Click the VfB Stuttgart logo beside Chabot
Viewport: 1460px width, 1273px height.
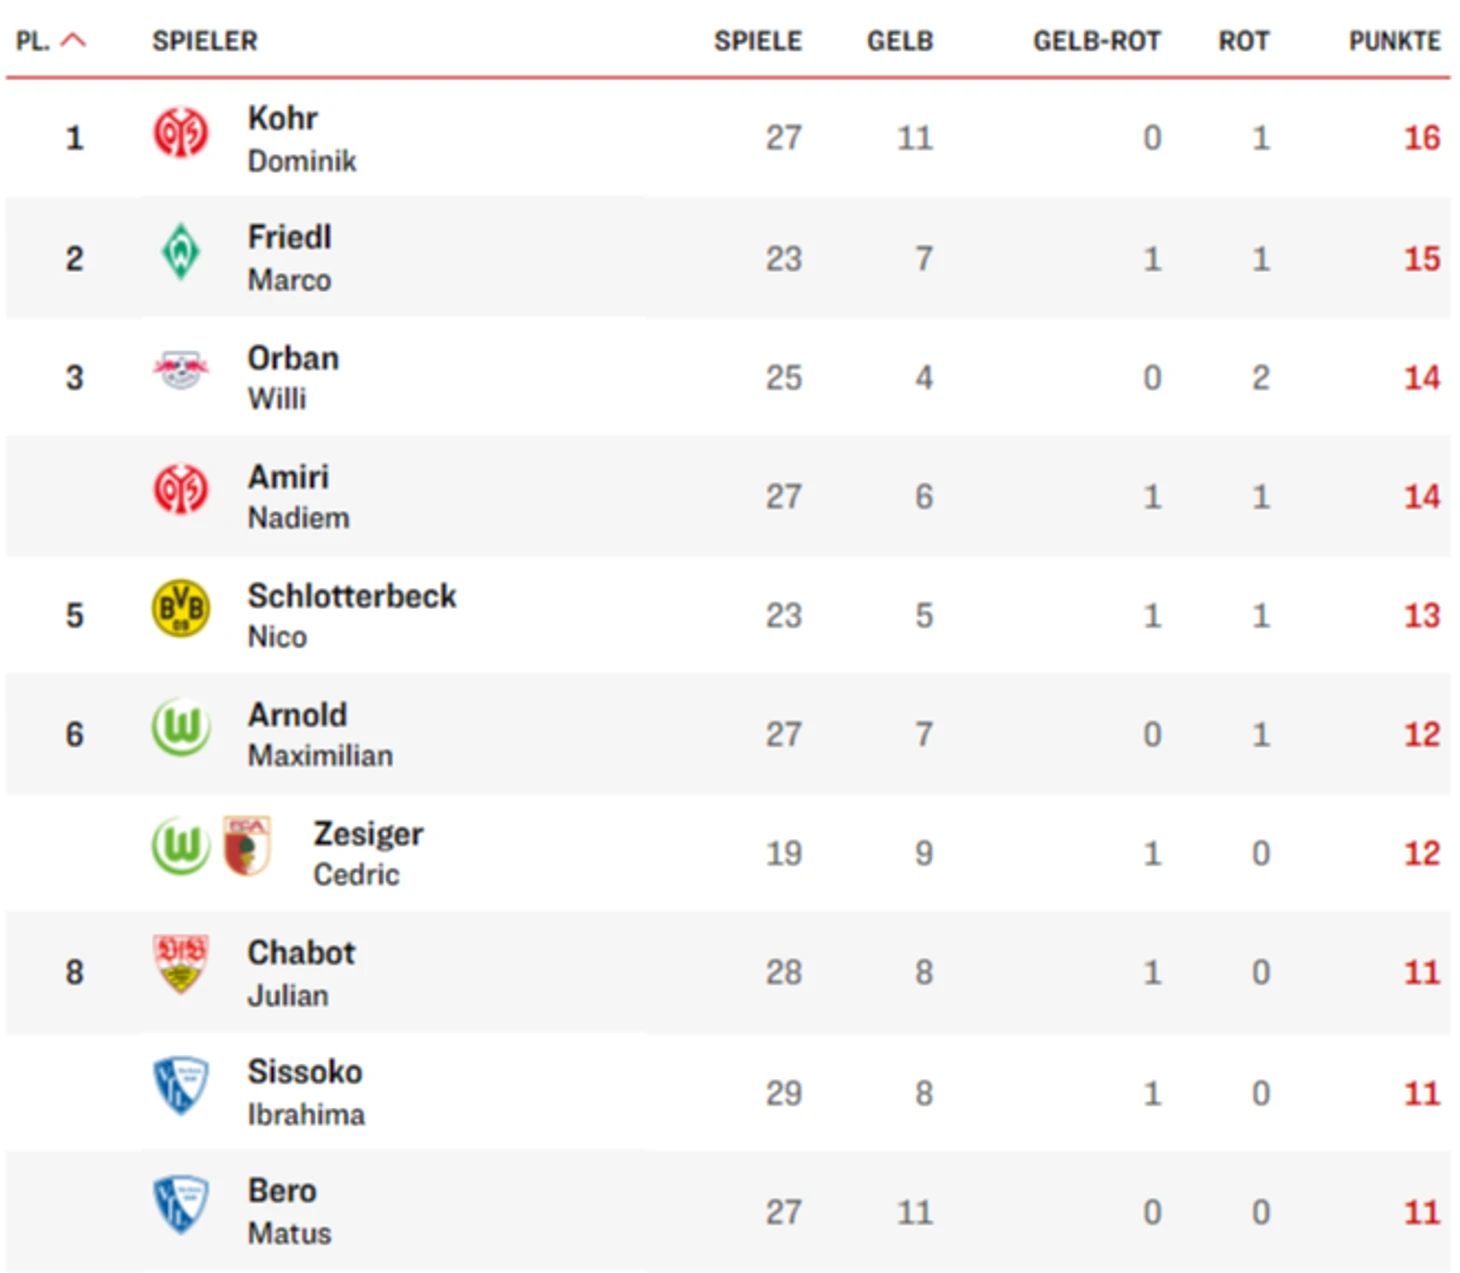pyautogui.click(x=180, y=964)
